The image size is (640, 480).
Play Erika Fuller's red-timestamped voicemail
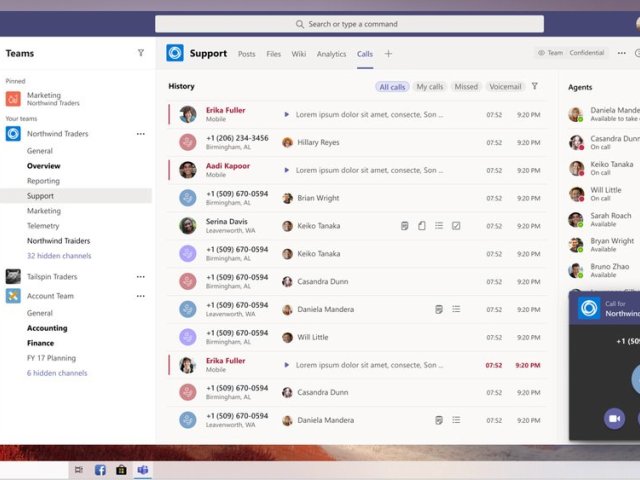point(287,365)
